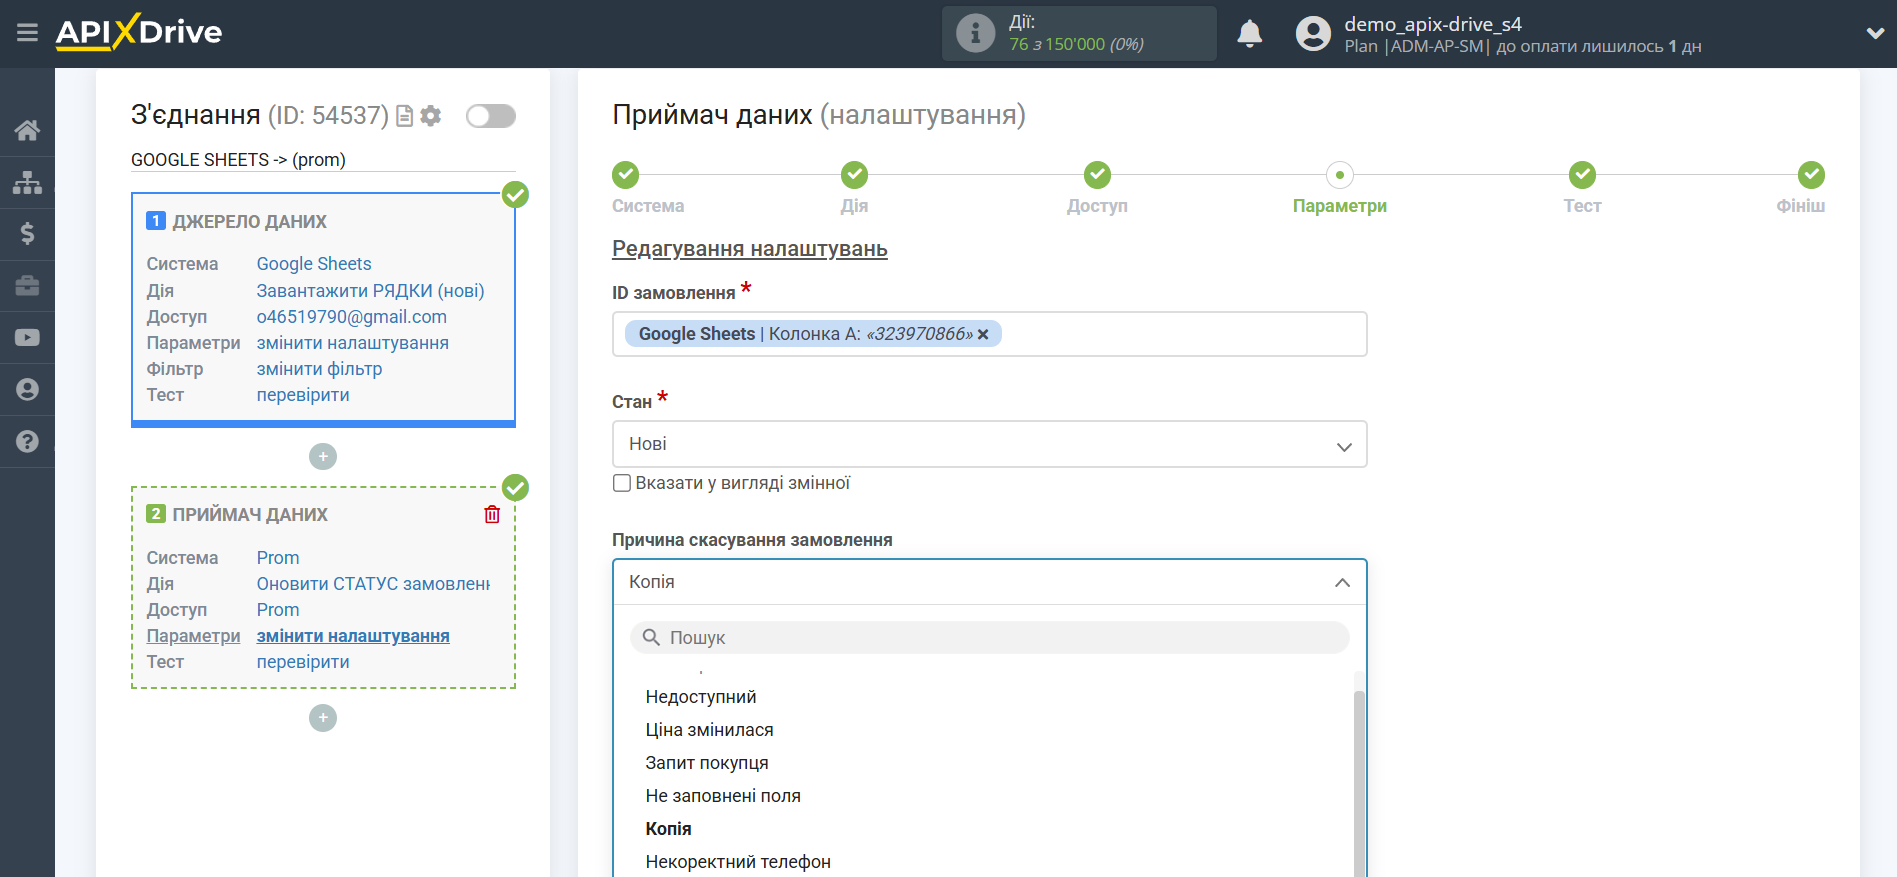Viewport: 1897px width, 877px height.
Task: Click the ДЖЕРЕЛО ДАНИХ header
Action: click(249, 222)
